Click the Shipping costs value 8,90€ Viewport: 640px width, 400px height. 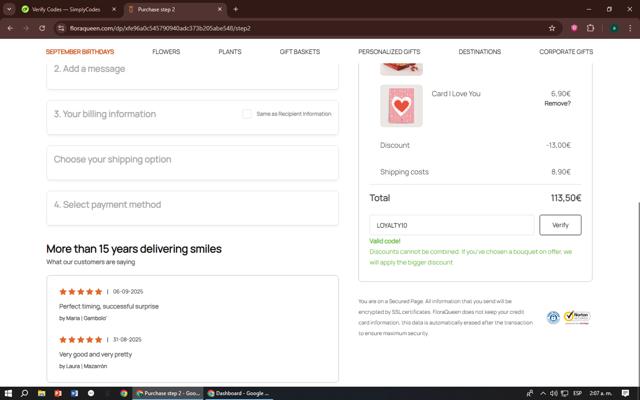[561, 172]
